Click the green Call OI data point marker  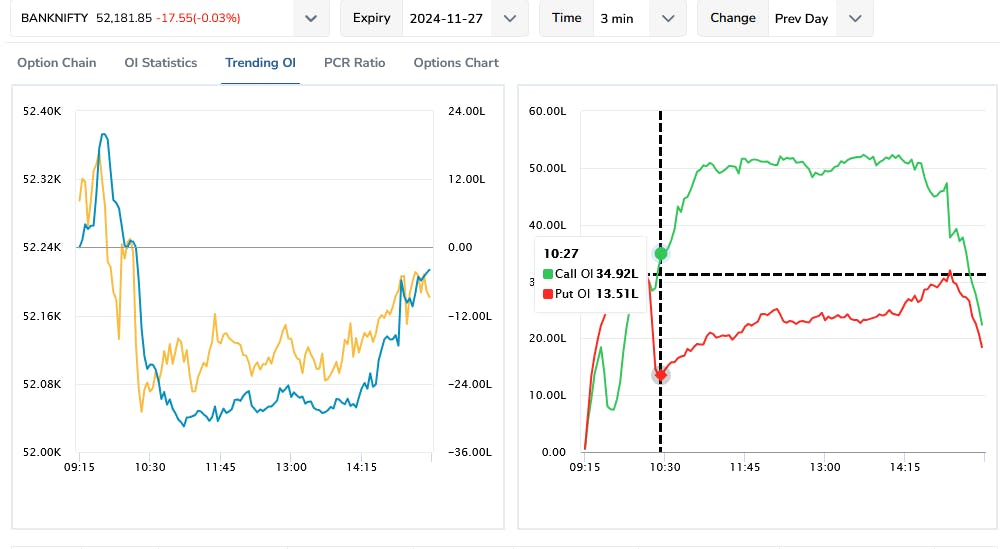[x=660, y=253]
